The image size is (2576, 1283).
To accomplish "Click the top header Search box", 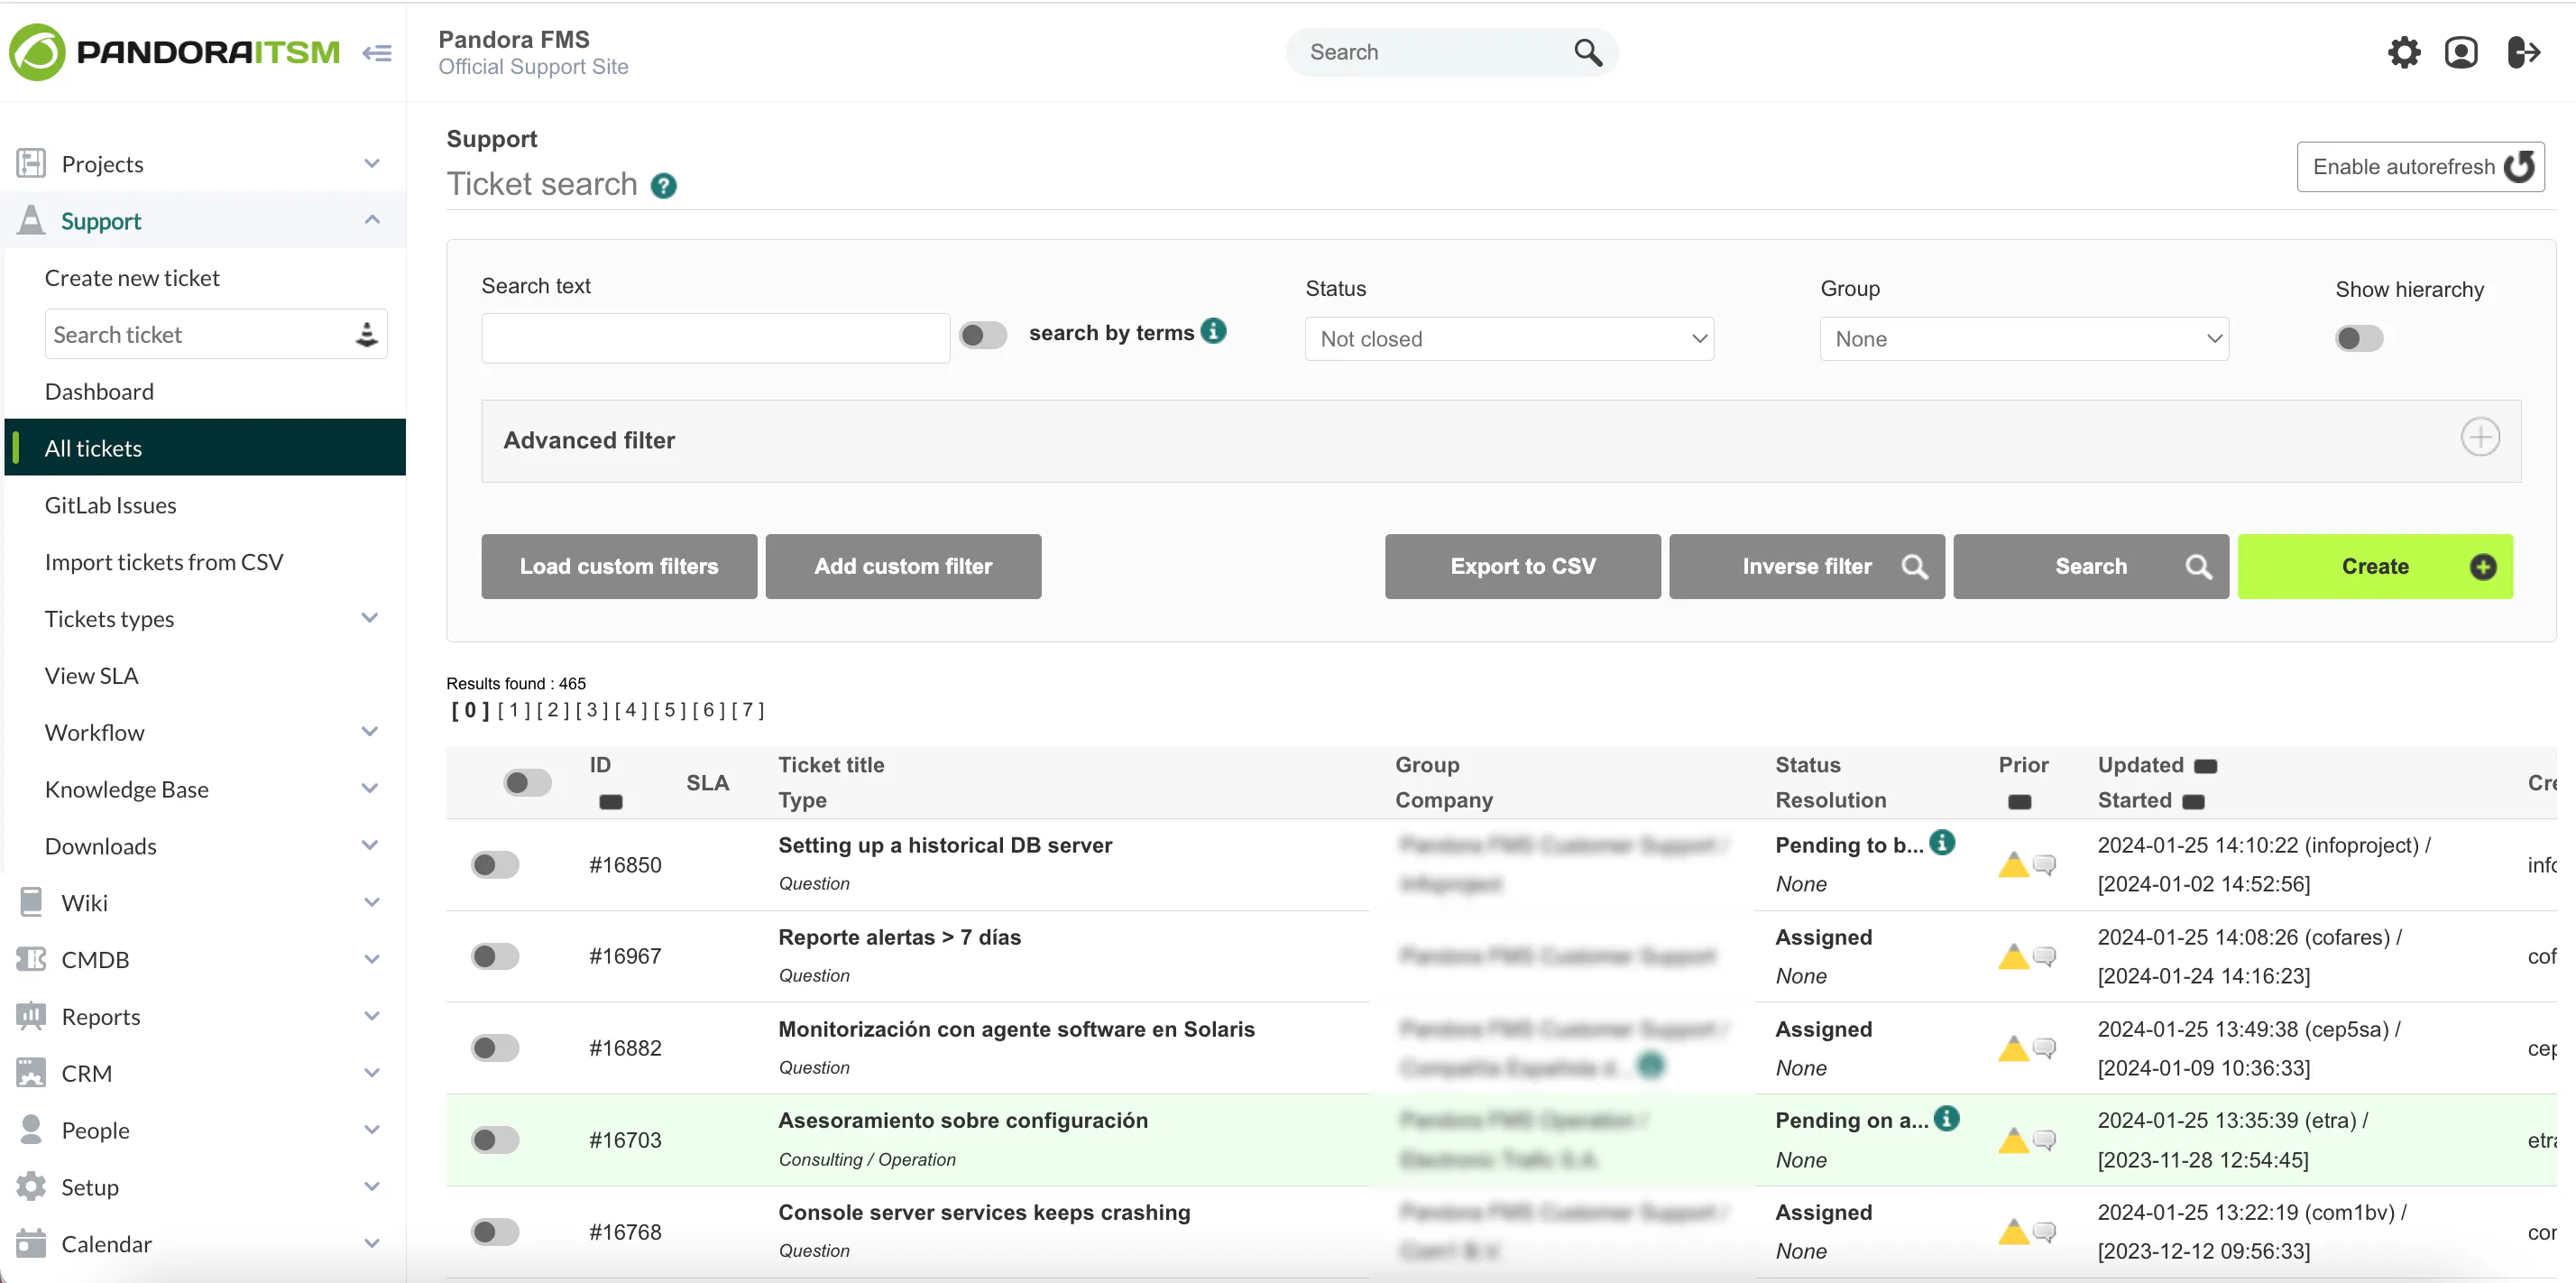I will pyautogui.click(x=1450, y=52).
